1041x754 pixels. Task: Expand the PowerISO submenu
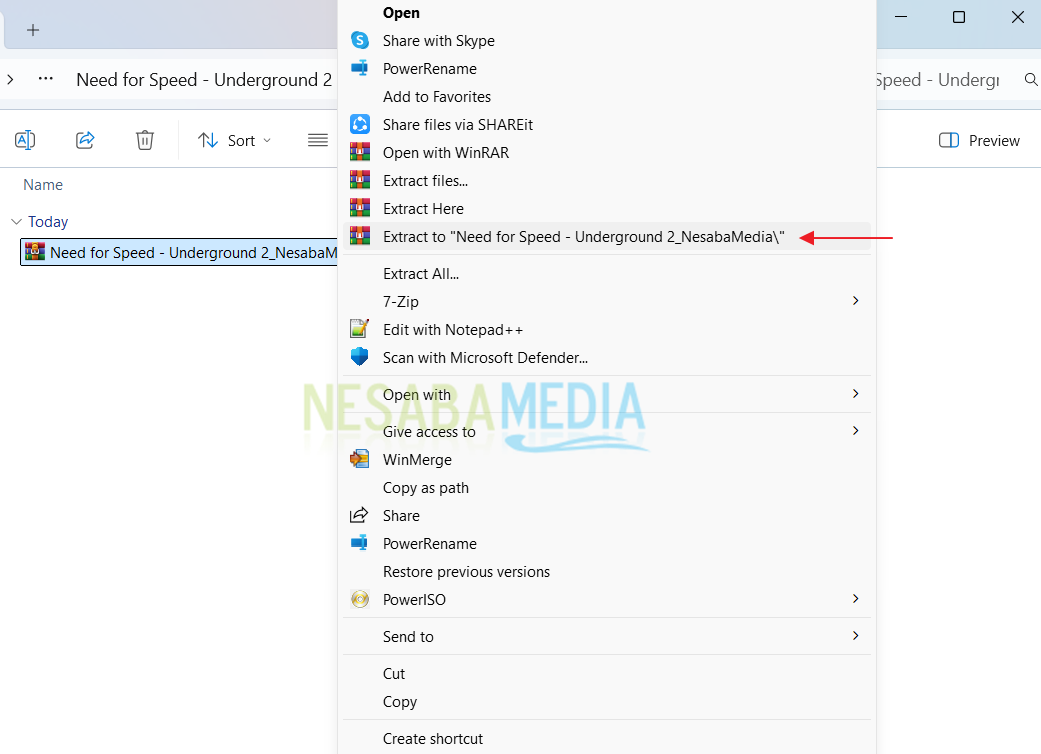click(855, 599)
